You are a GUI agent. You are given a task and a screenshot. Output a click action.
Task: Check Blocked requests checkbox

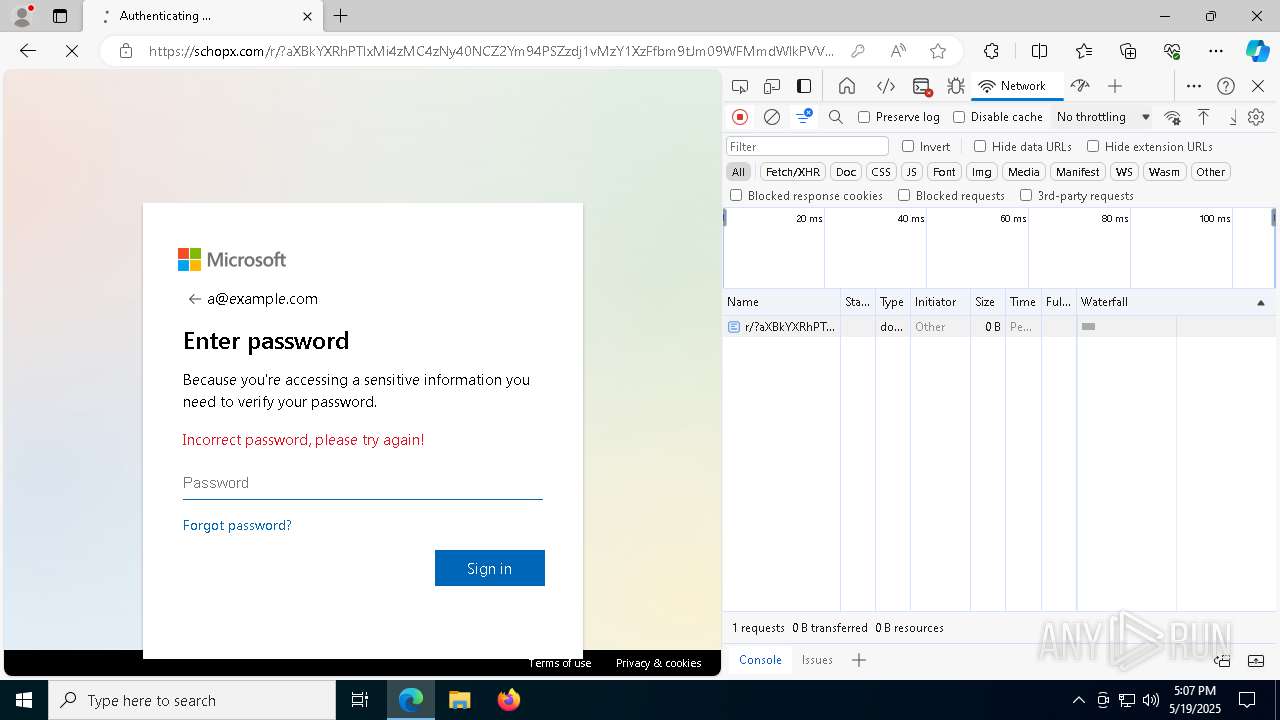click(904, 196)
